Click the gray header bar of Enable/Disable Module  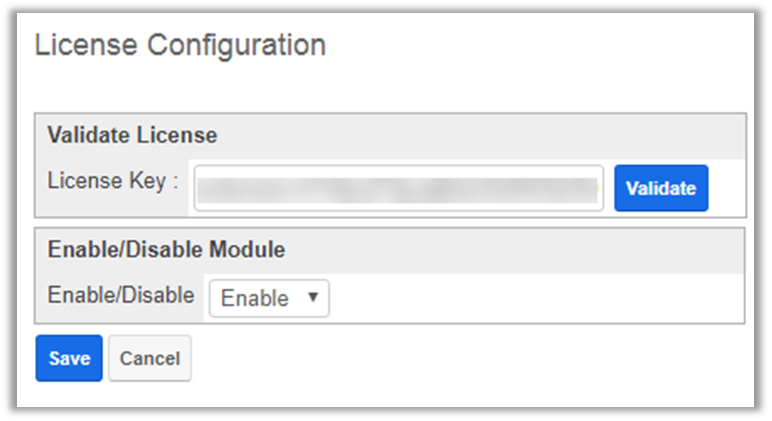click(520, 250)
